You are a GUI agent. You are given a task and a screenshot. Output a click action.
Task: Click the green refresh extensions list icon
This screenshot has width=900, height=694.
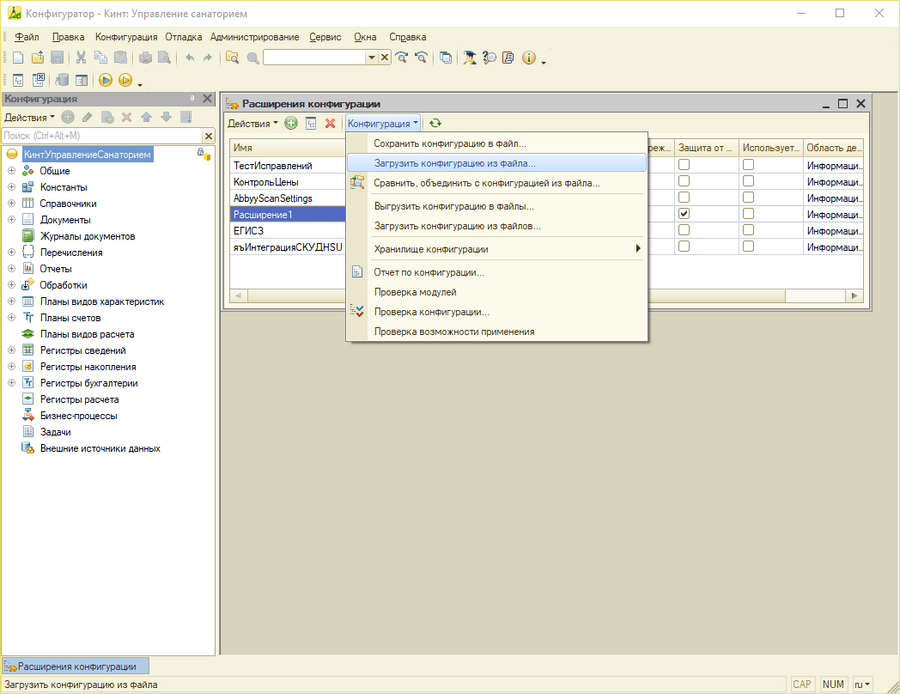[435, 123]
